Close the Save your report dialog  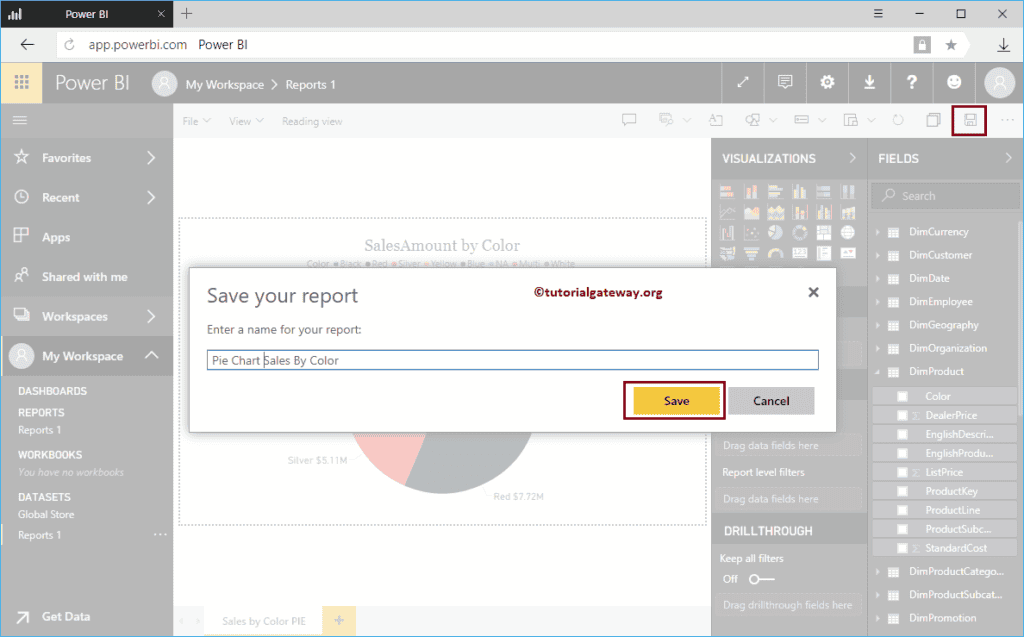pyautogui.click(x=813, y=292)
